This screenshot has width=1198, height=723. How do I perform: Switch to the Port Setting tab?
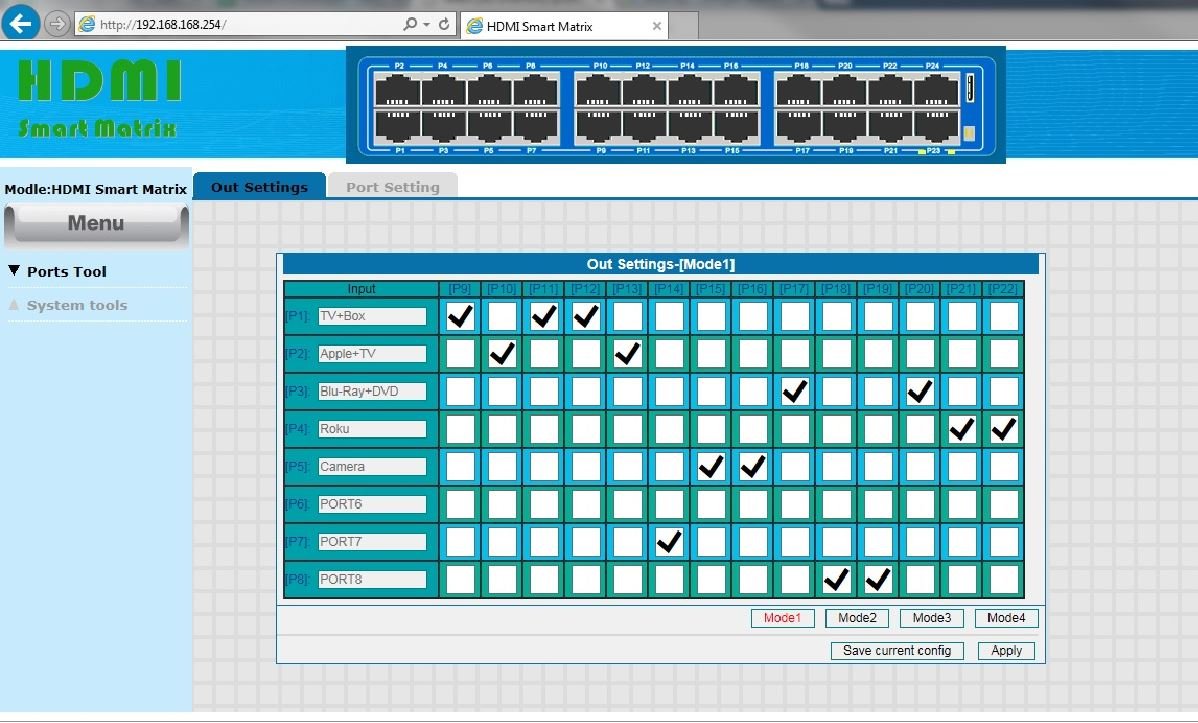(x=392, y=187)
